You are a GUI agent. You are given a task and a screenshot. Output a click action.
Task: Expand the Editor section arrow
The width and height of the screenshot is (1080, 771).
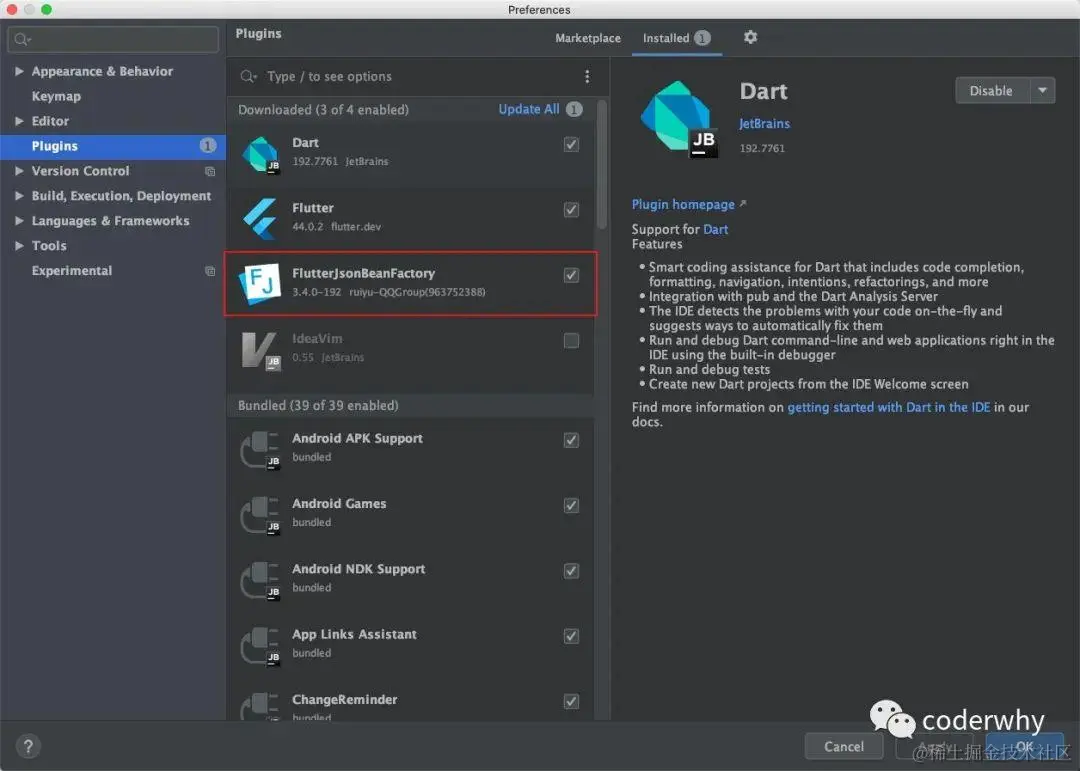[x=19, y=121]
